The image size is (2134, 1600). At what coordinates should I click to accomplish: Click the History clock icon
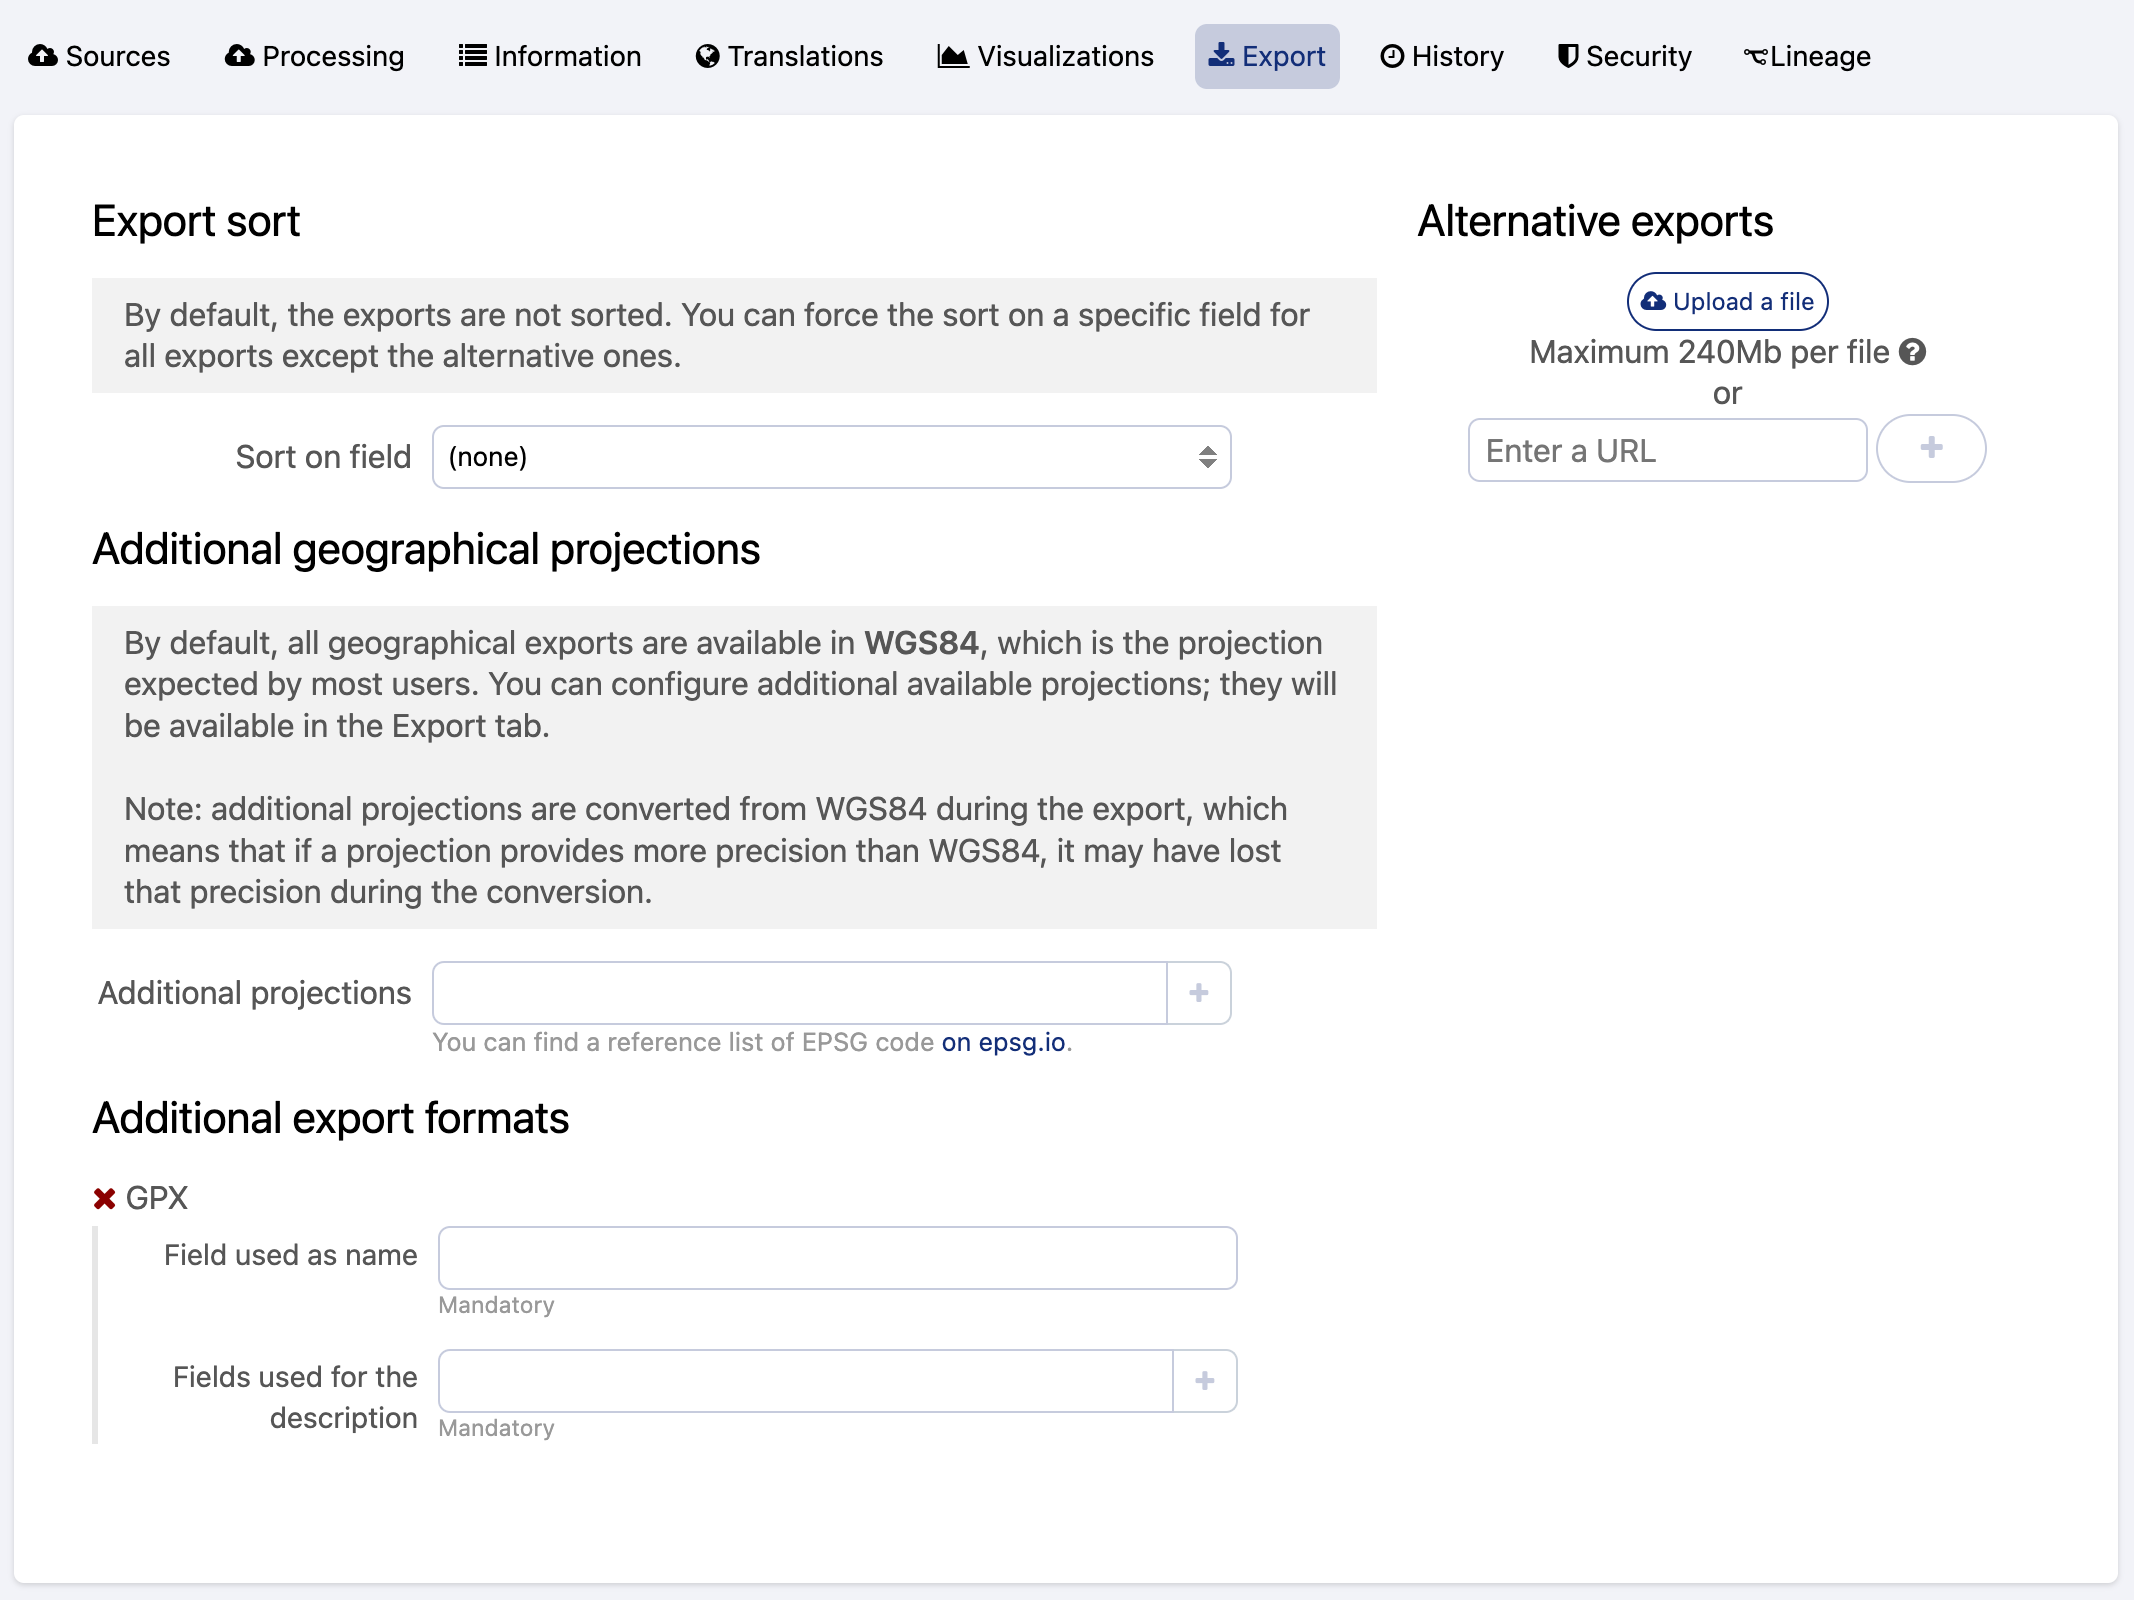(1392, 56)
